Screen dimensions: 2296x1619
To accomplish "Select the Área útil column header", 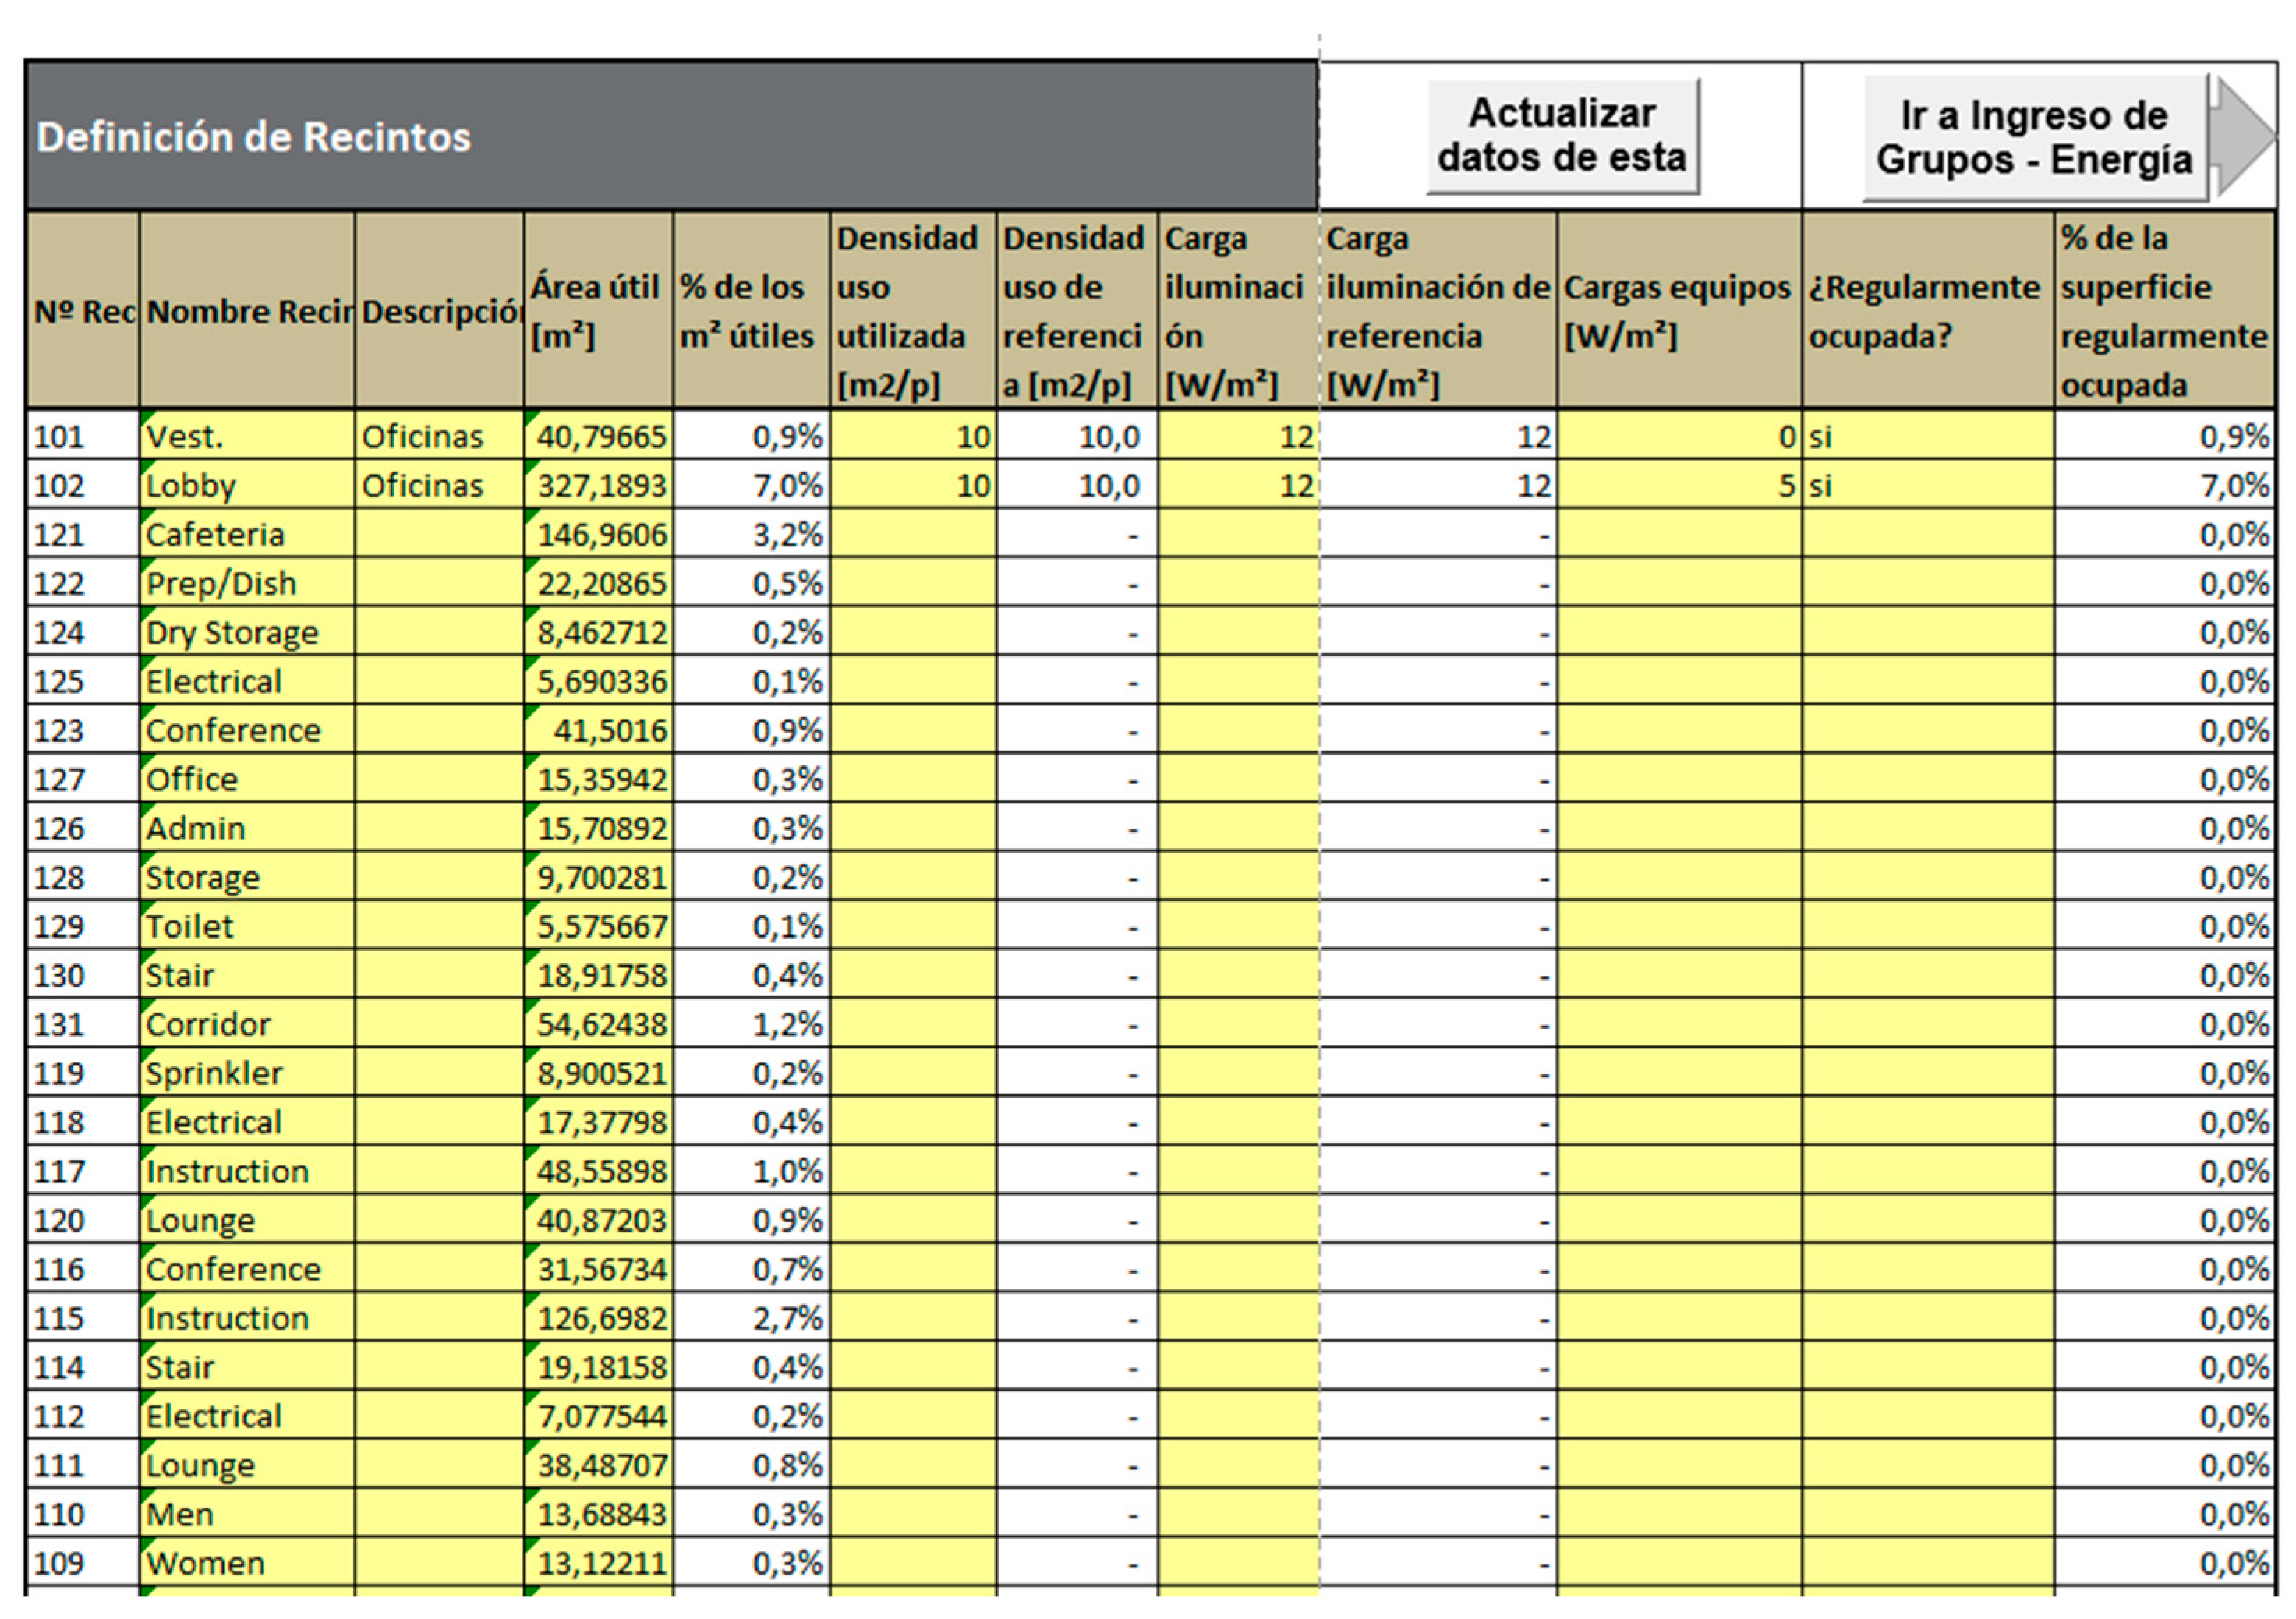I will [x=598, y=310].
